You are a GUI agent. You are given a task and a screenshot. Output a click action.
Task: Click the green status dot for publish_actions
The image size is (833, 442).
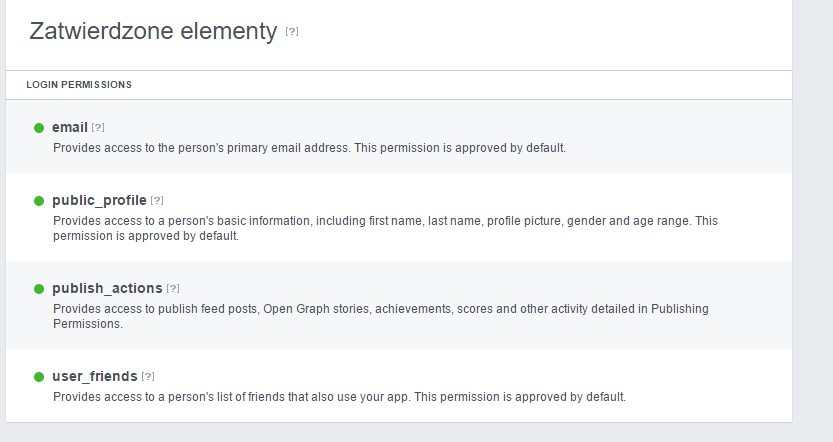[x=39, y=289]
